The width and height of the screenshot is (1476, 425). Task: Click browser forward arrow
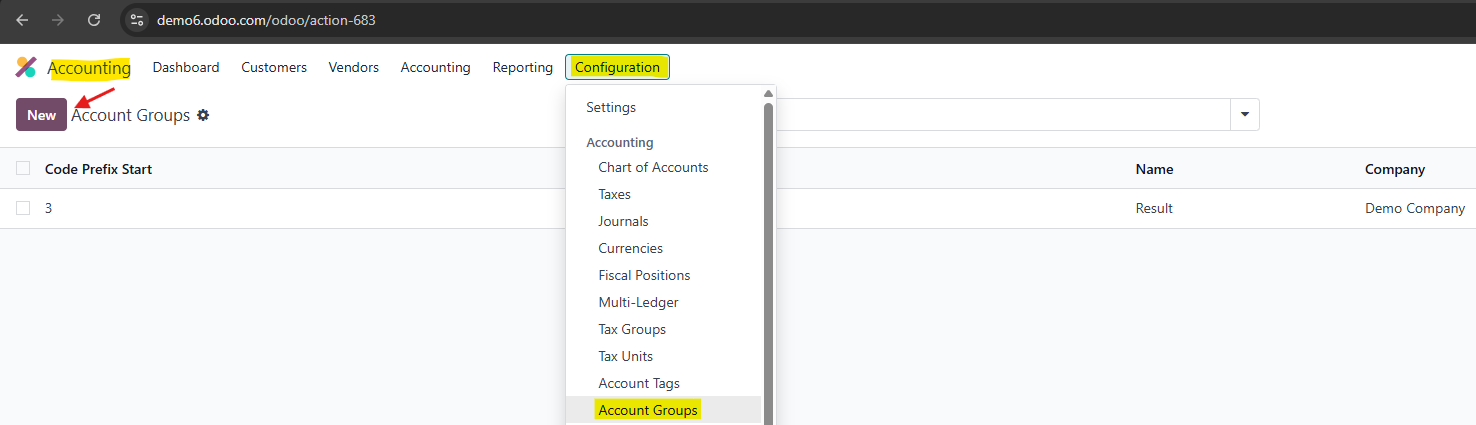(x=58, y=20)
